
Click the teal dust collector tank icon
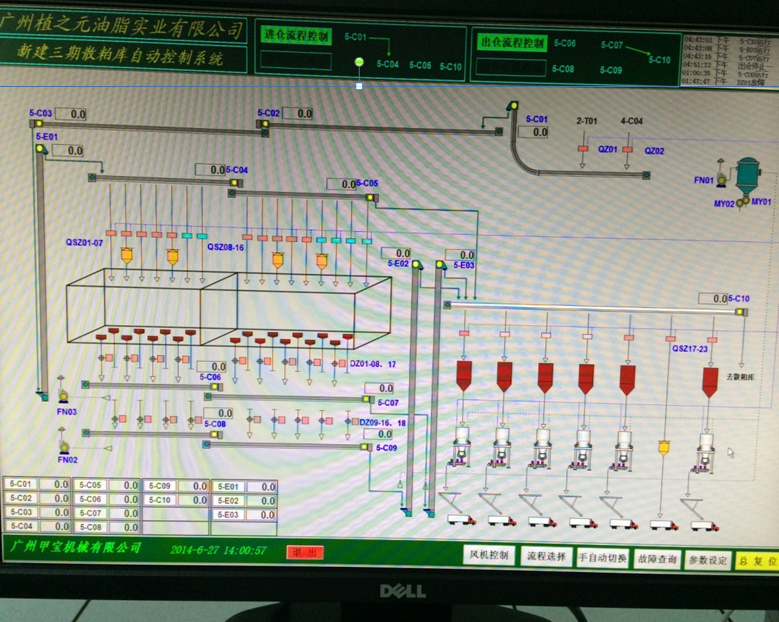(x=747, y=173)
